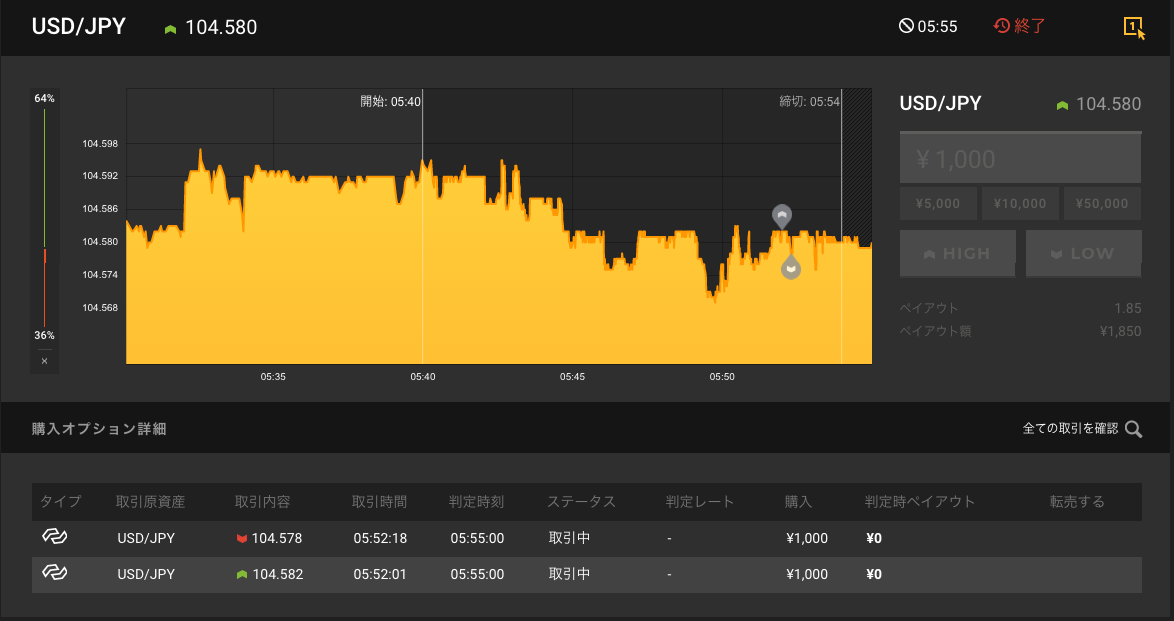Screen dimensions: 1174x621
Task: Select the ¥50,000 preset amount
Action: [1102, 204]
